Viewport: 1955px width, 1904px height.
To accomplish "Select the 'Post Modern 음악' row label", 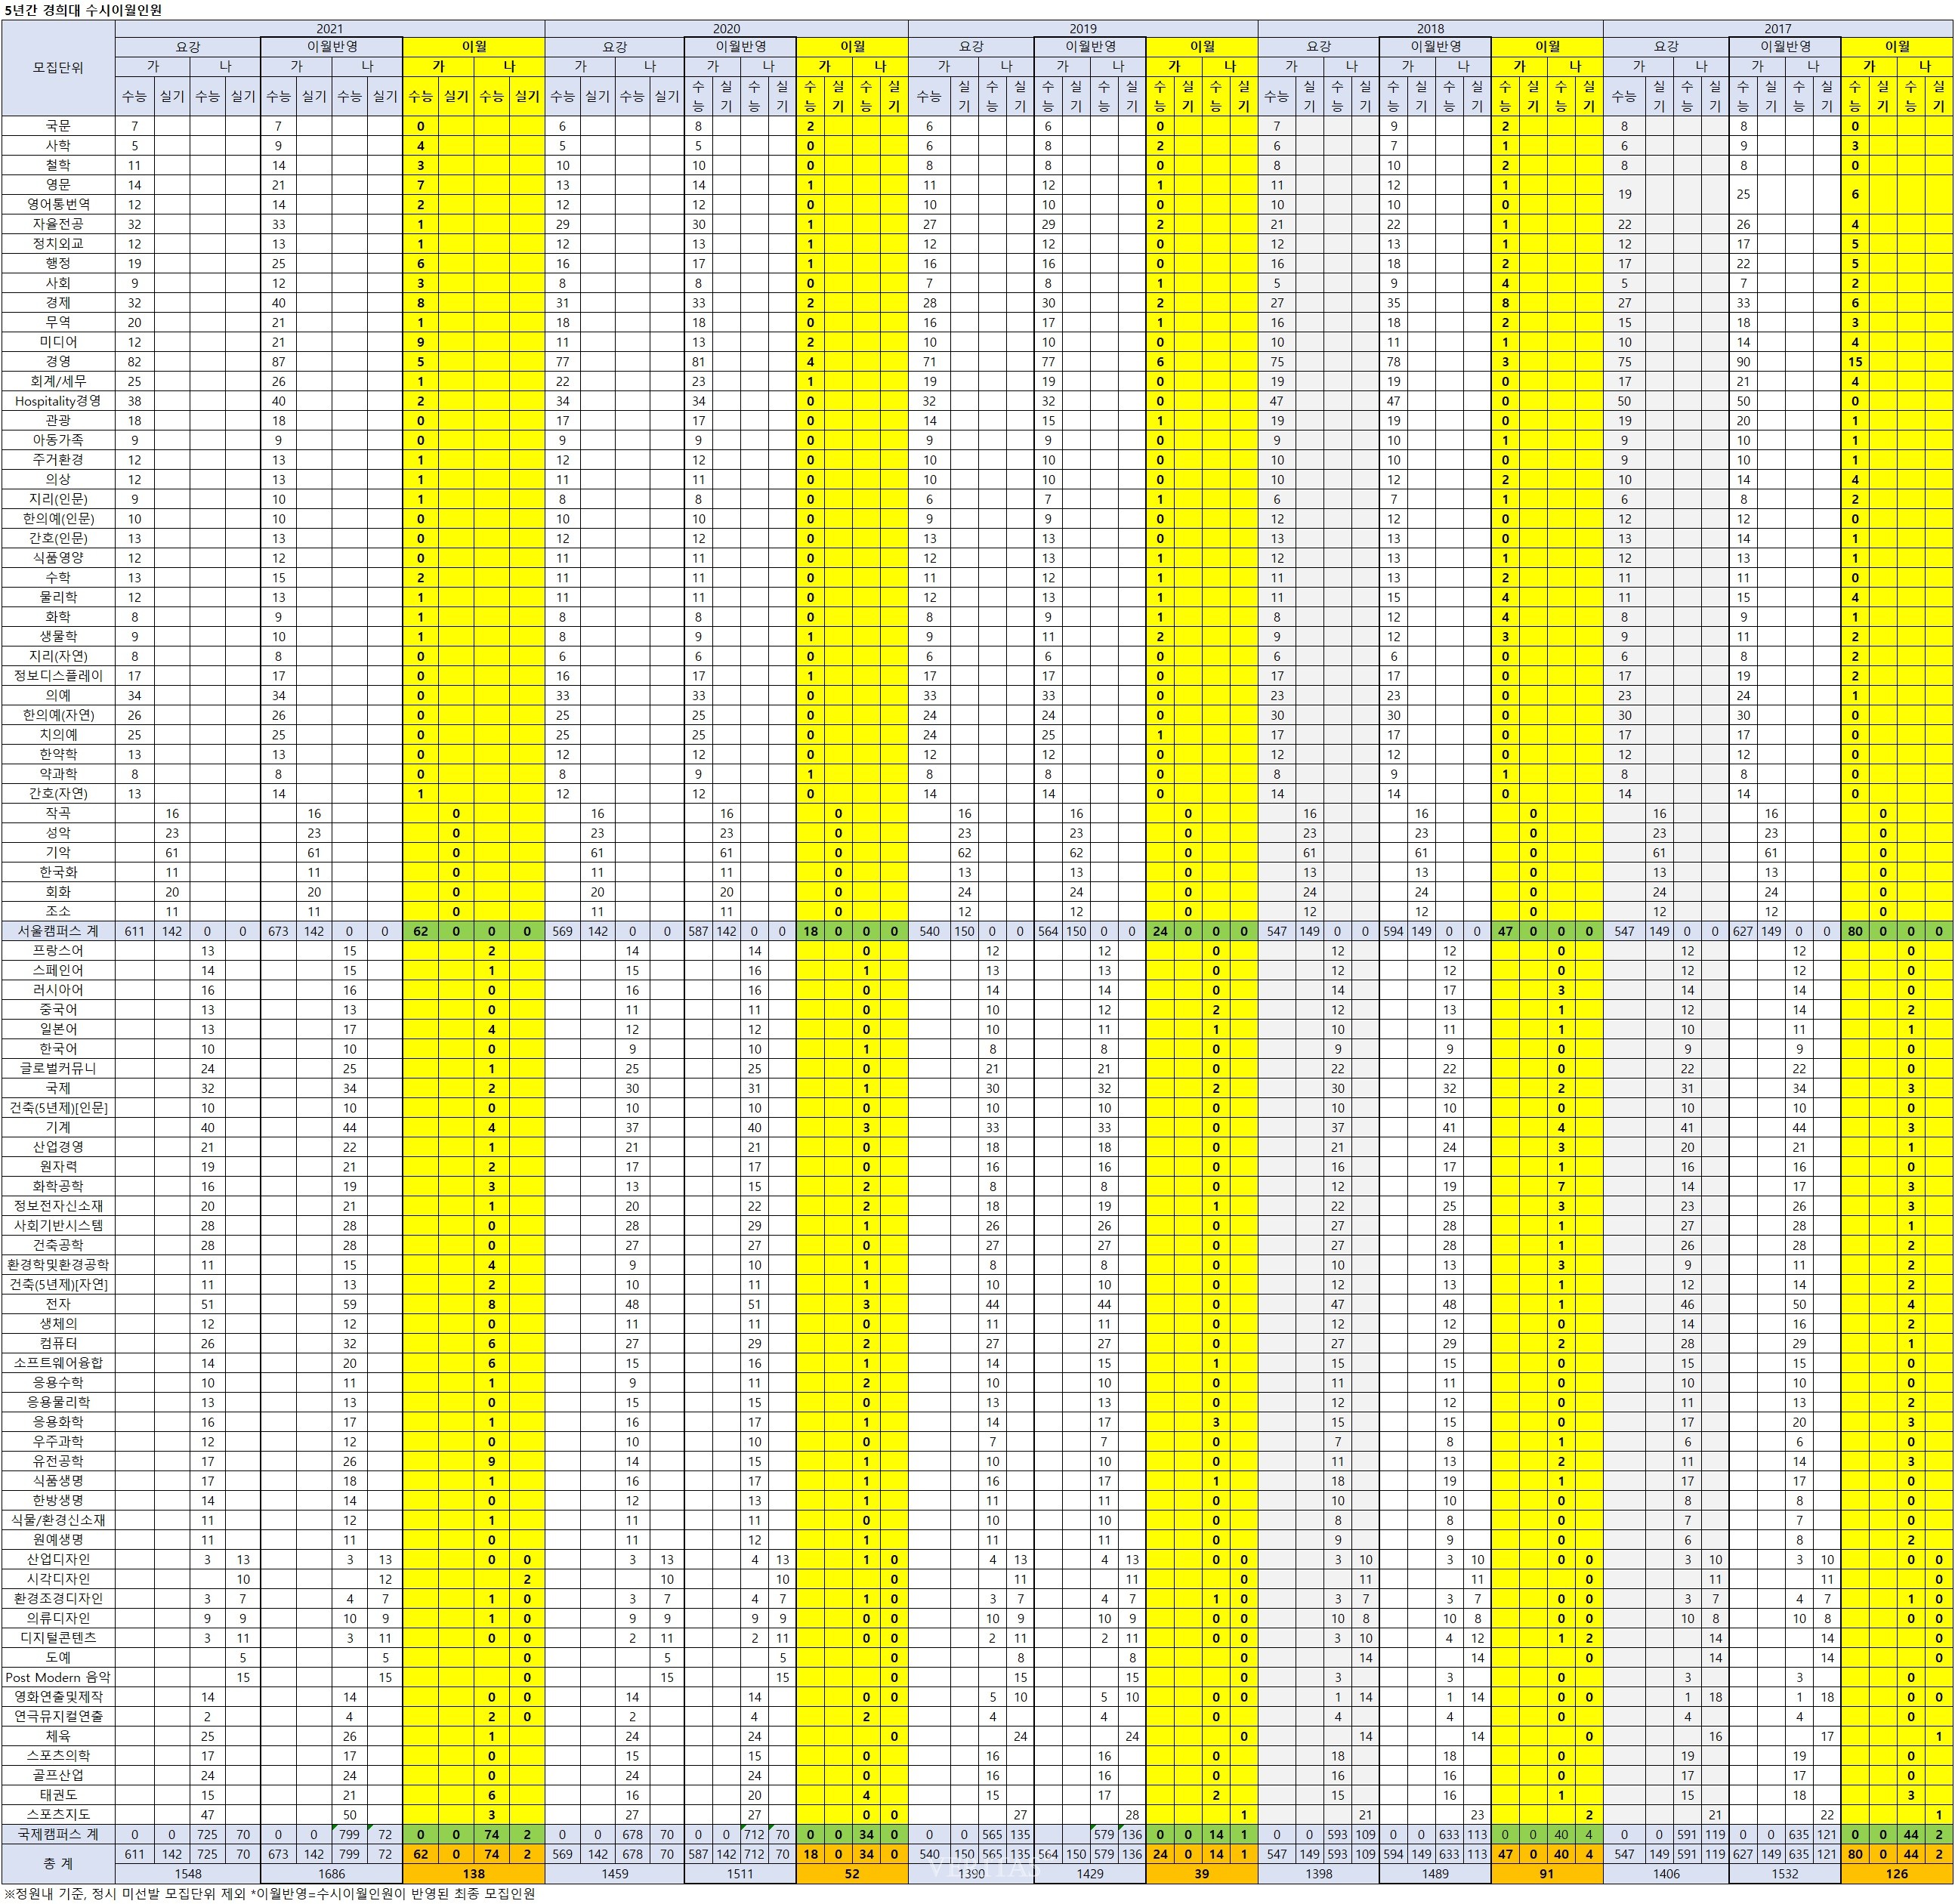I will (58, 1678).
